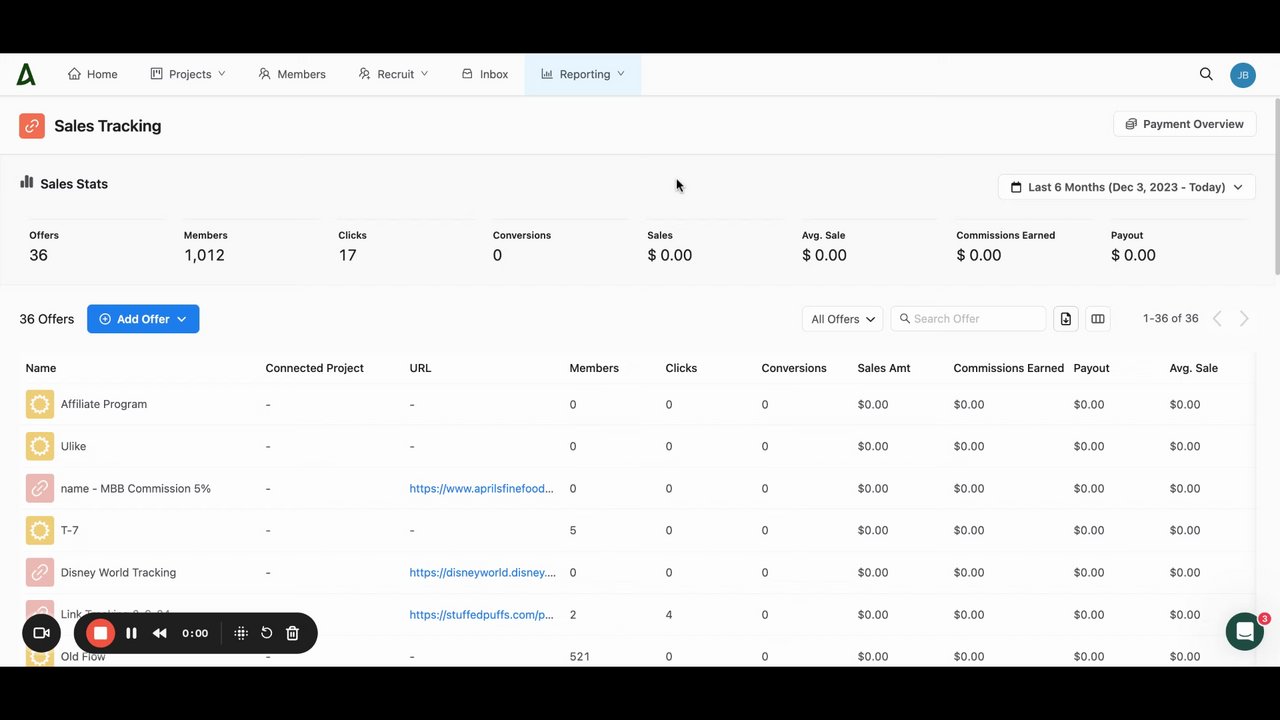Image resolution: width=1280 pixels, height=720 pixels.
Task: Open the Last 6 Months date range dropdown
Action: pyautogui.click(x=1127, y=187)
